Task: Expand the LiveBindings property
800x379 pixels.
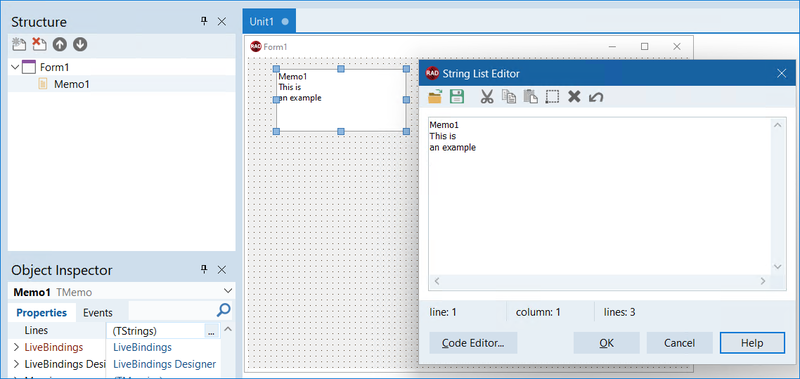Action: (16, 347)
